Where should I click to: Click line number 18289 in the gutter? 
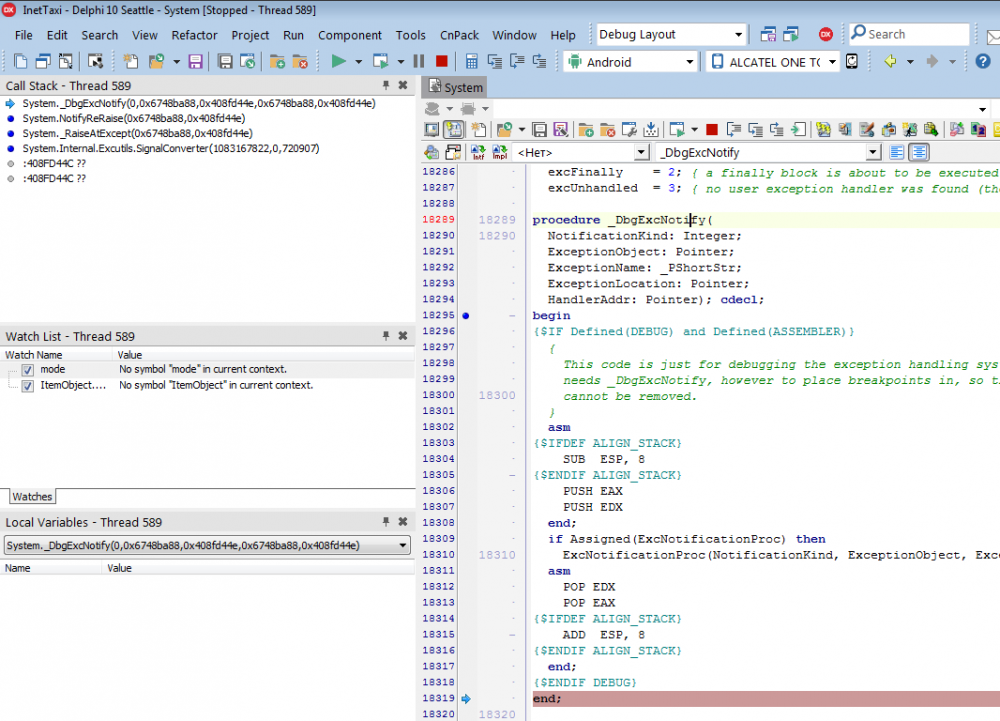click(439, 220)
